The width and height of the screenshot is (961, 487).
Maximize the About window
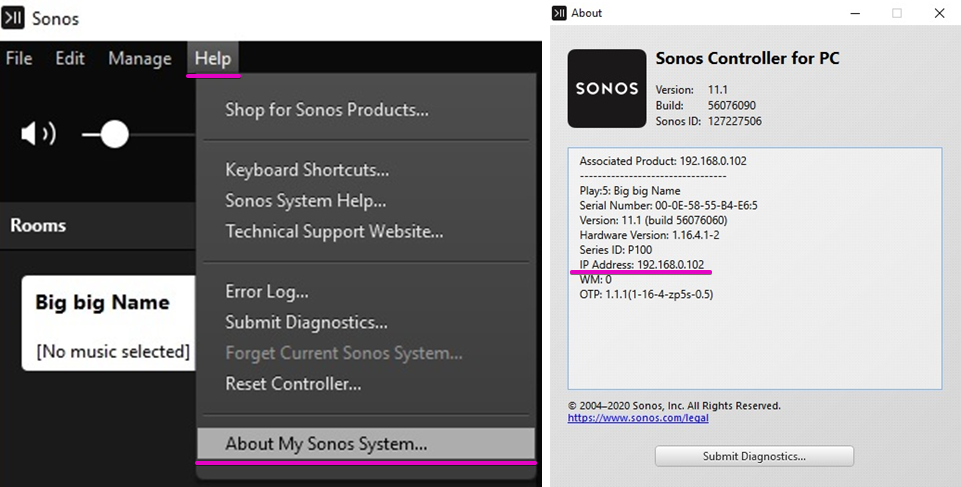[897, 13]
